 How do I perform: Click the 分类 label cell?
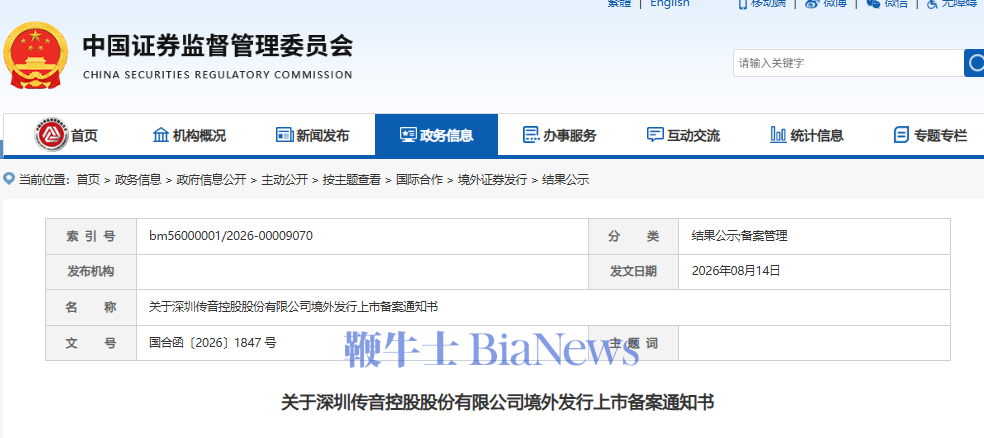pos(633,236)
